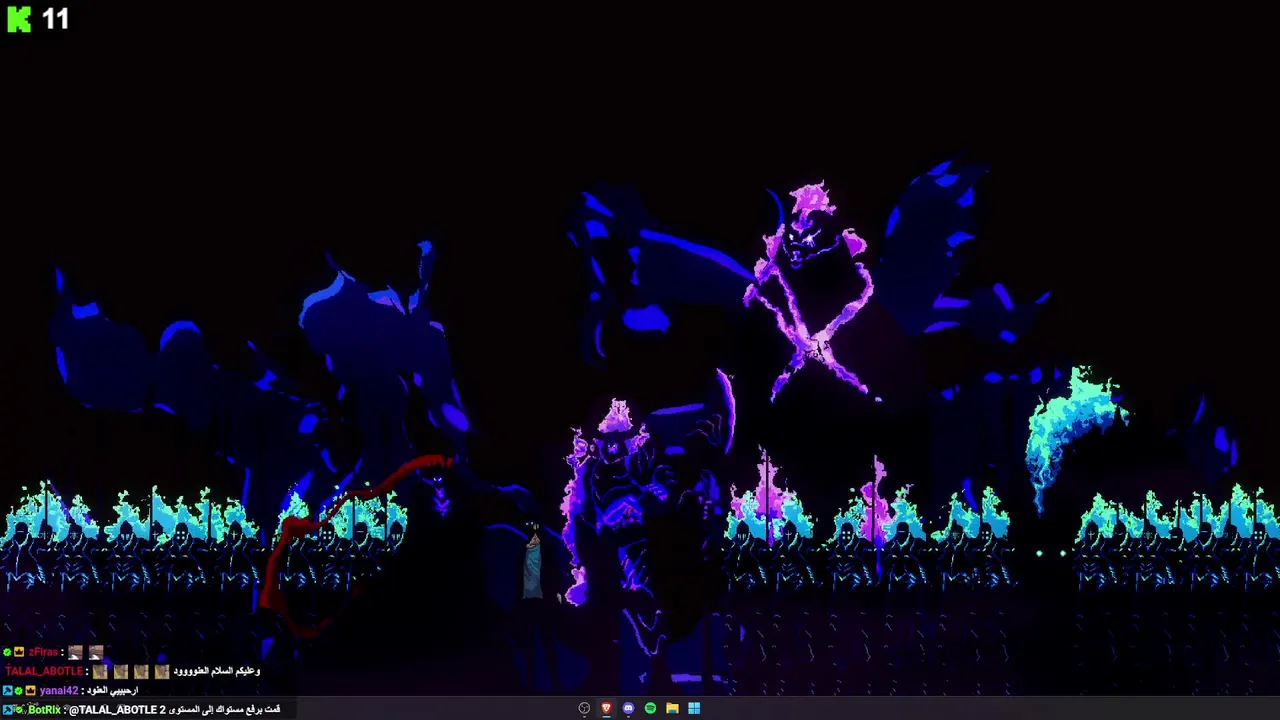Open File Explorer from the taskbar
The width and height of the screenshot is (1280, 720).
pos(672,708)
